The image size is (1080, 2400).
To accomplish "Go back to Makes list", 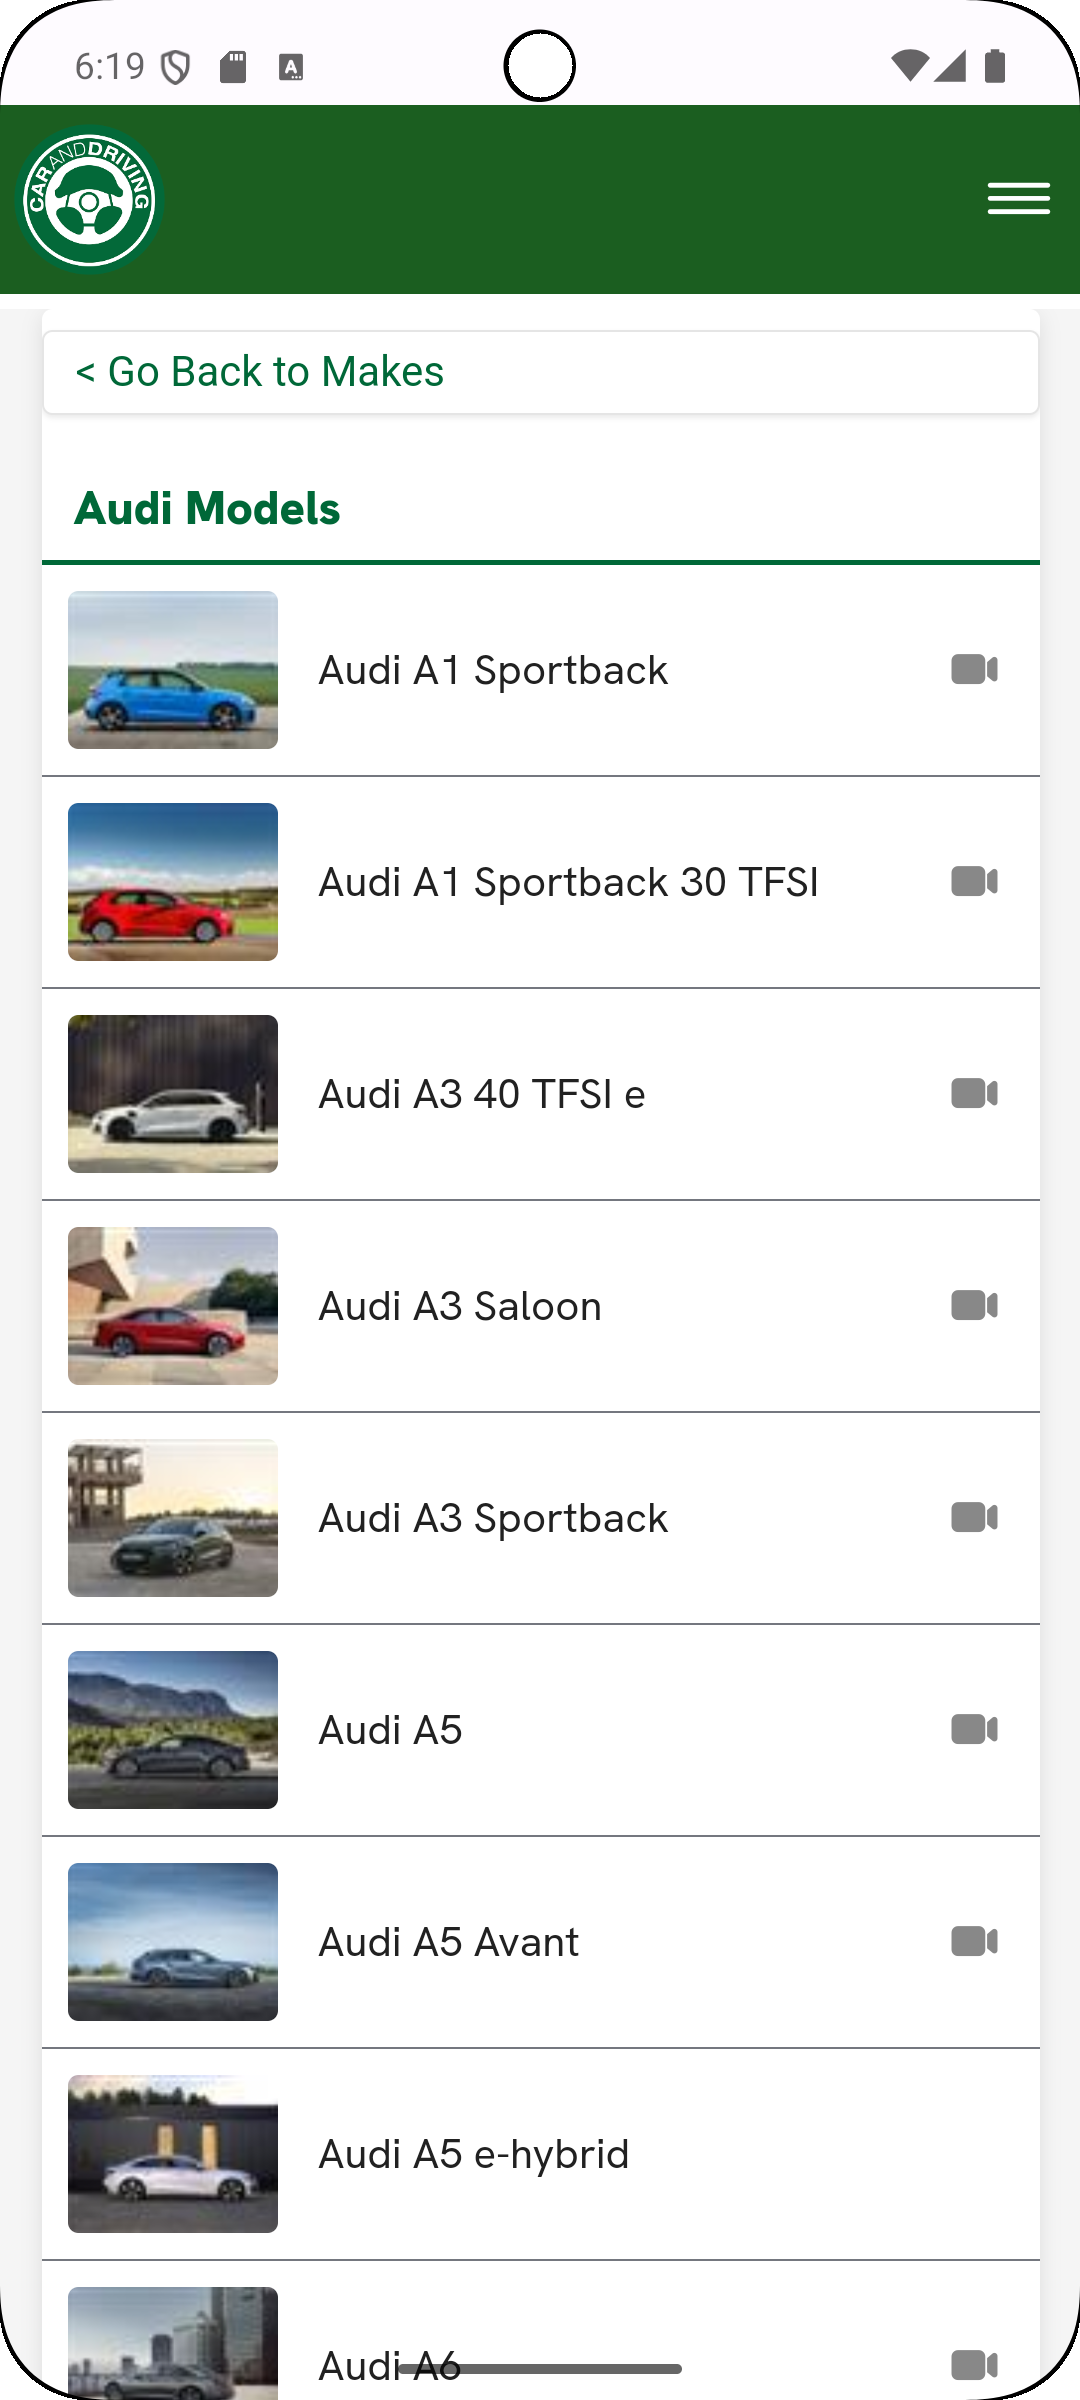I will point(260,371).
